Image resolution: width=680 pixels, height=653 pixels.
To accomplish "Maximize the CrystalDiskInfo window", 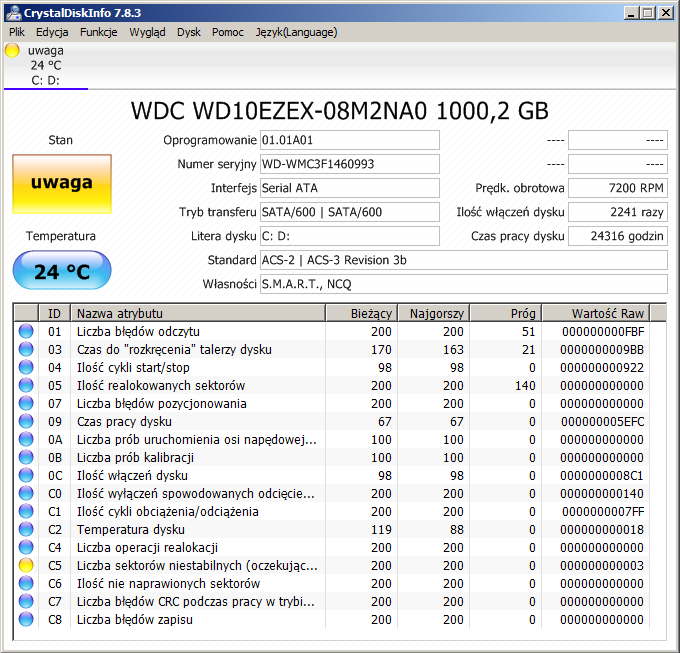I will [x=648, y=13].
